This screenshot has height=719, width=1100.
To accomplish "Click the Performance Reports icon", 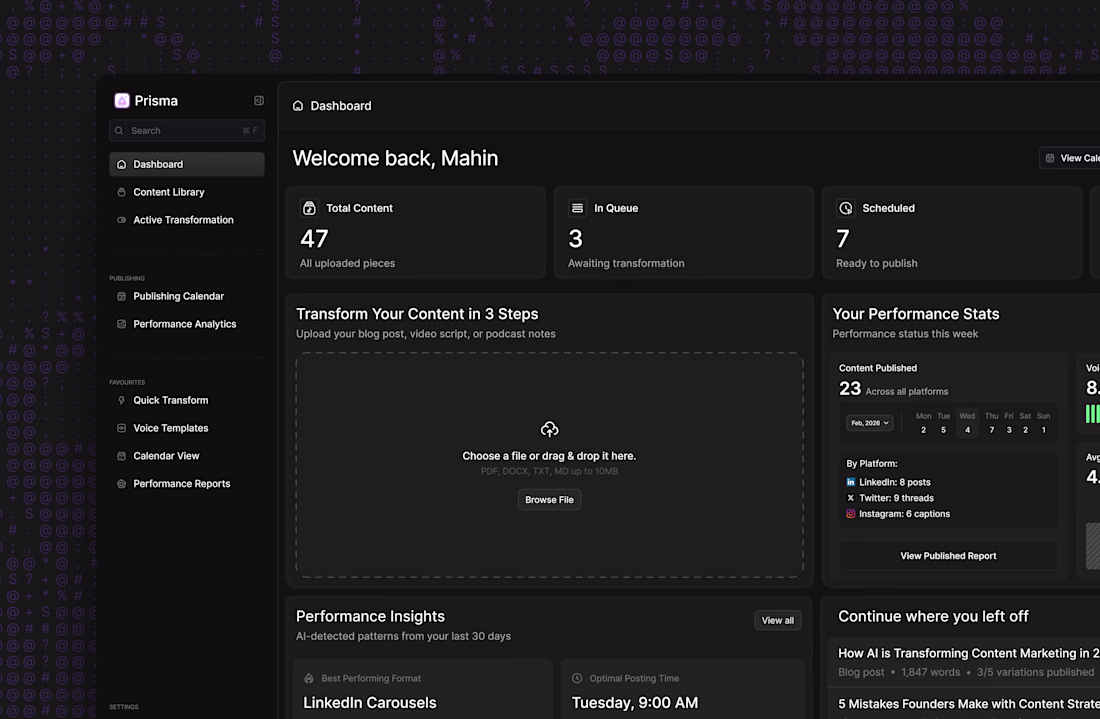I will pyautogui.click(x=122, y=484).
